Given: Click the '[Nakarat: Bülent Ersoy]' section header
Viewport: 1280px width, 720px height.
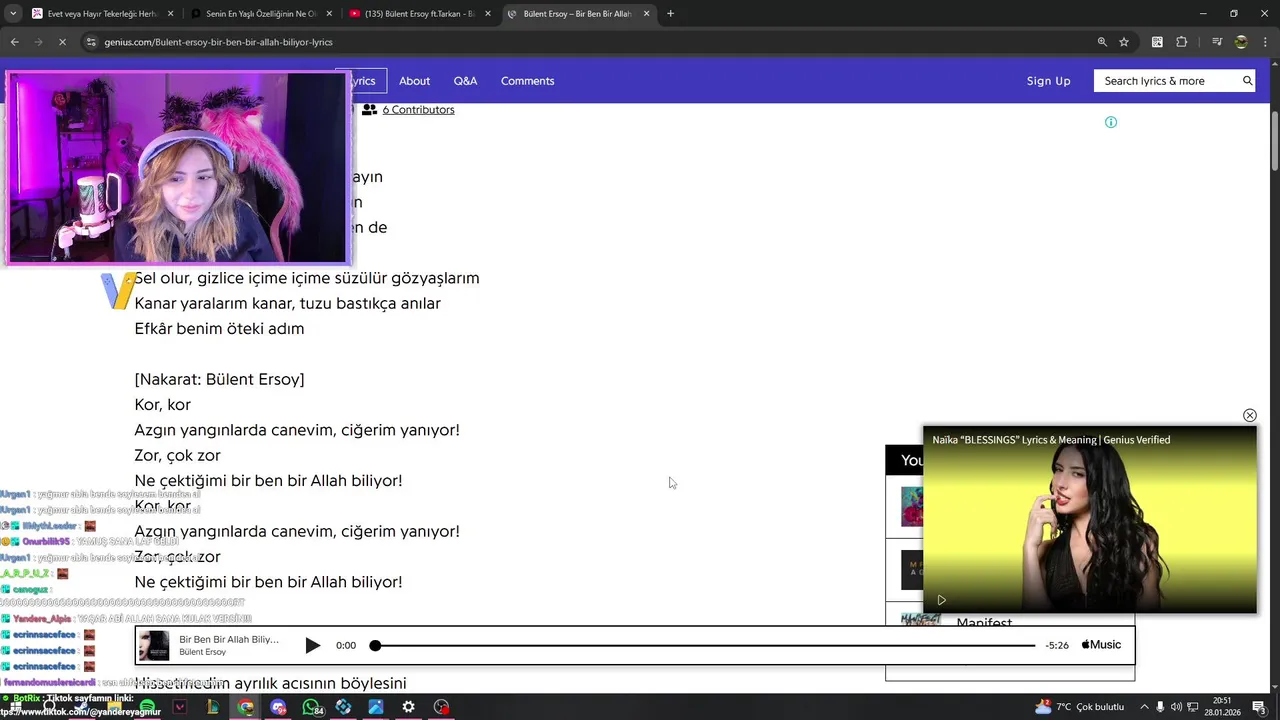Looking at the screenshot, I should click(x=219, y=379).
